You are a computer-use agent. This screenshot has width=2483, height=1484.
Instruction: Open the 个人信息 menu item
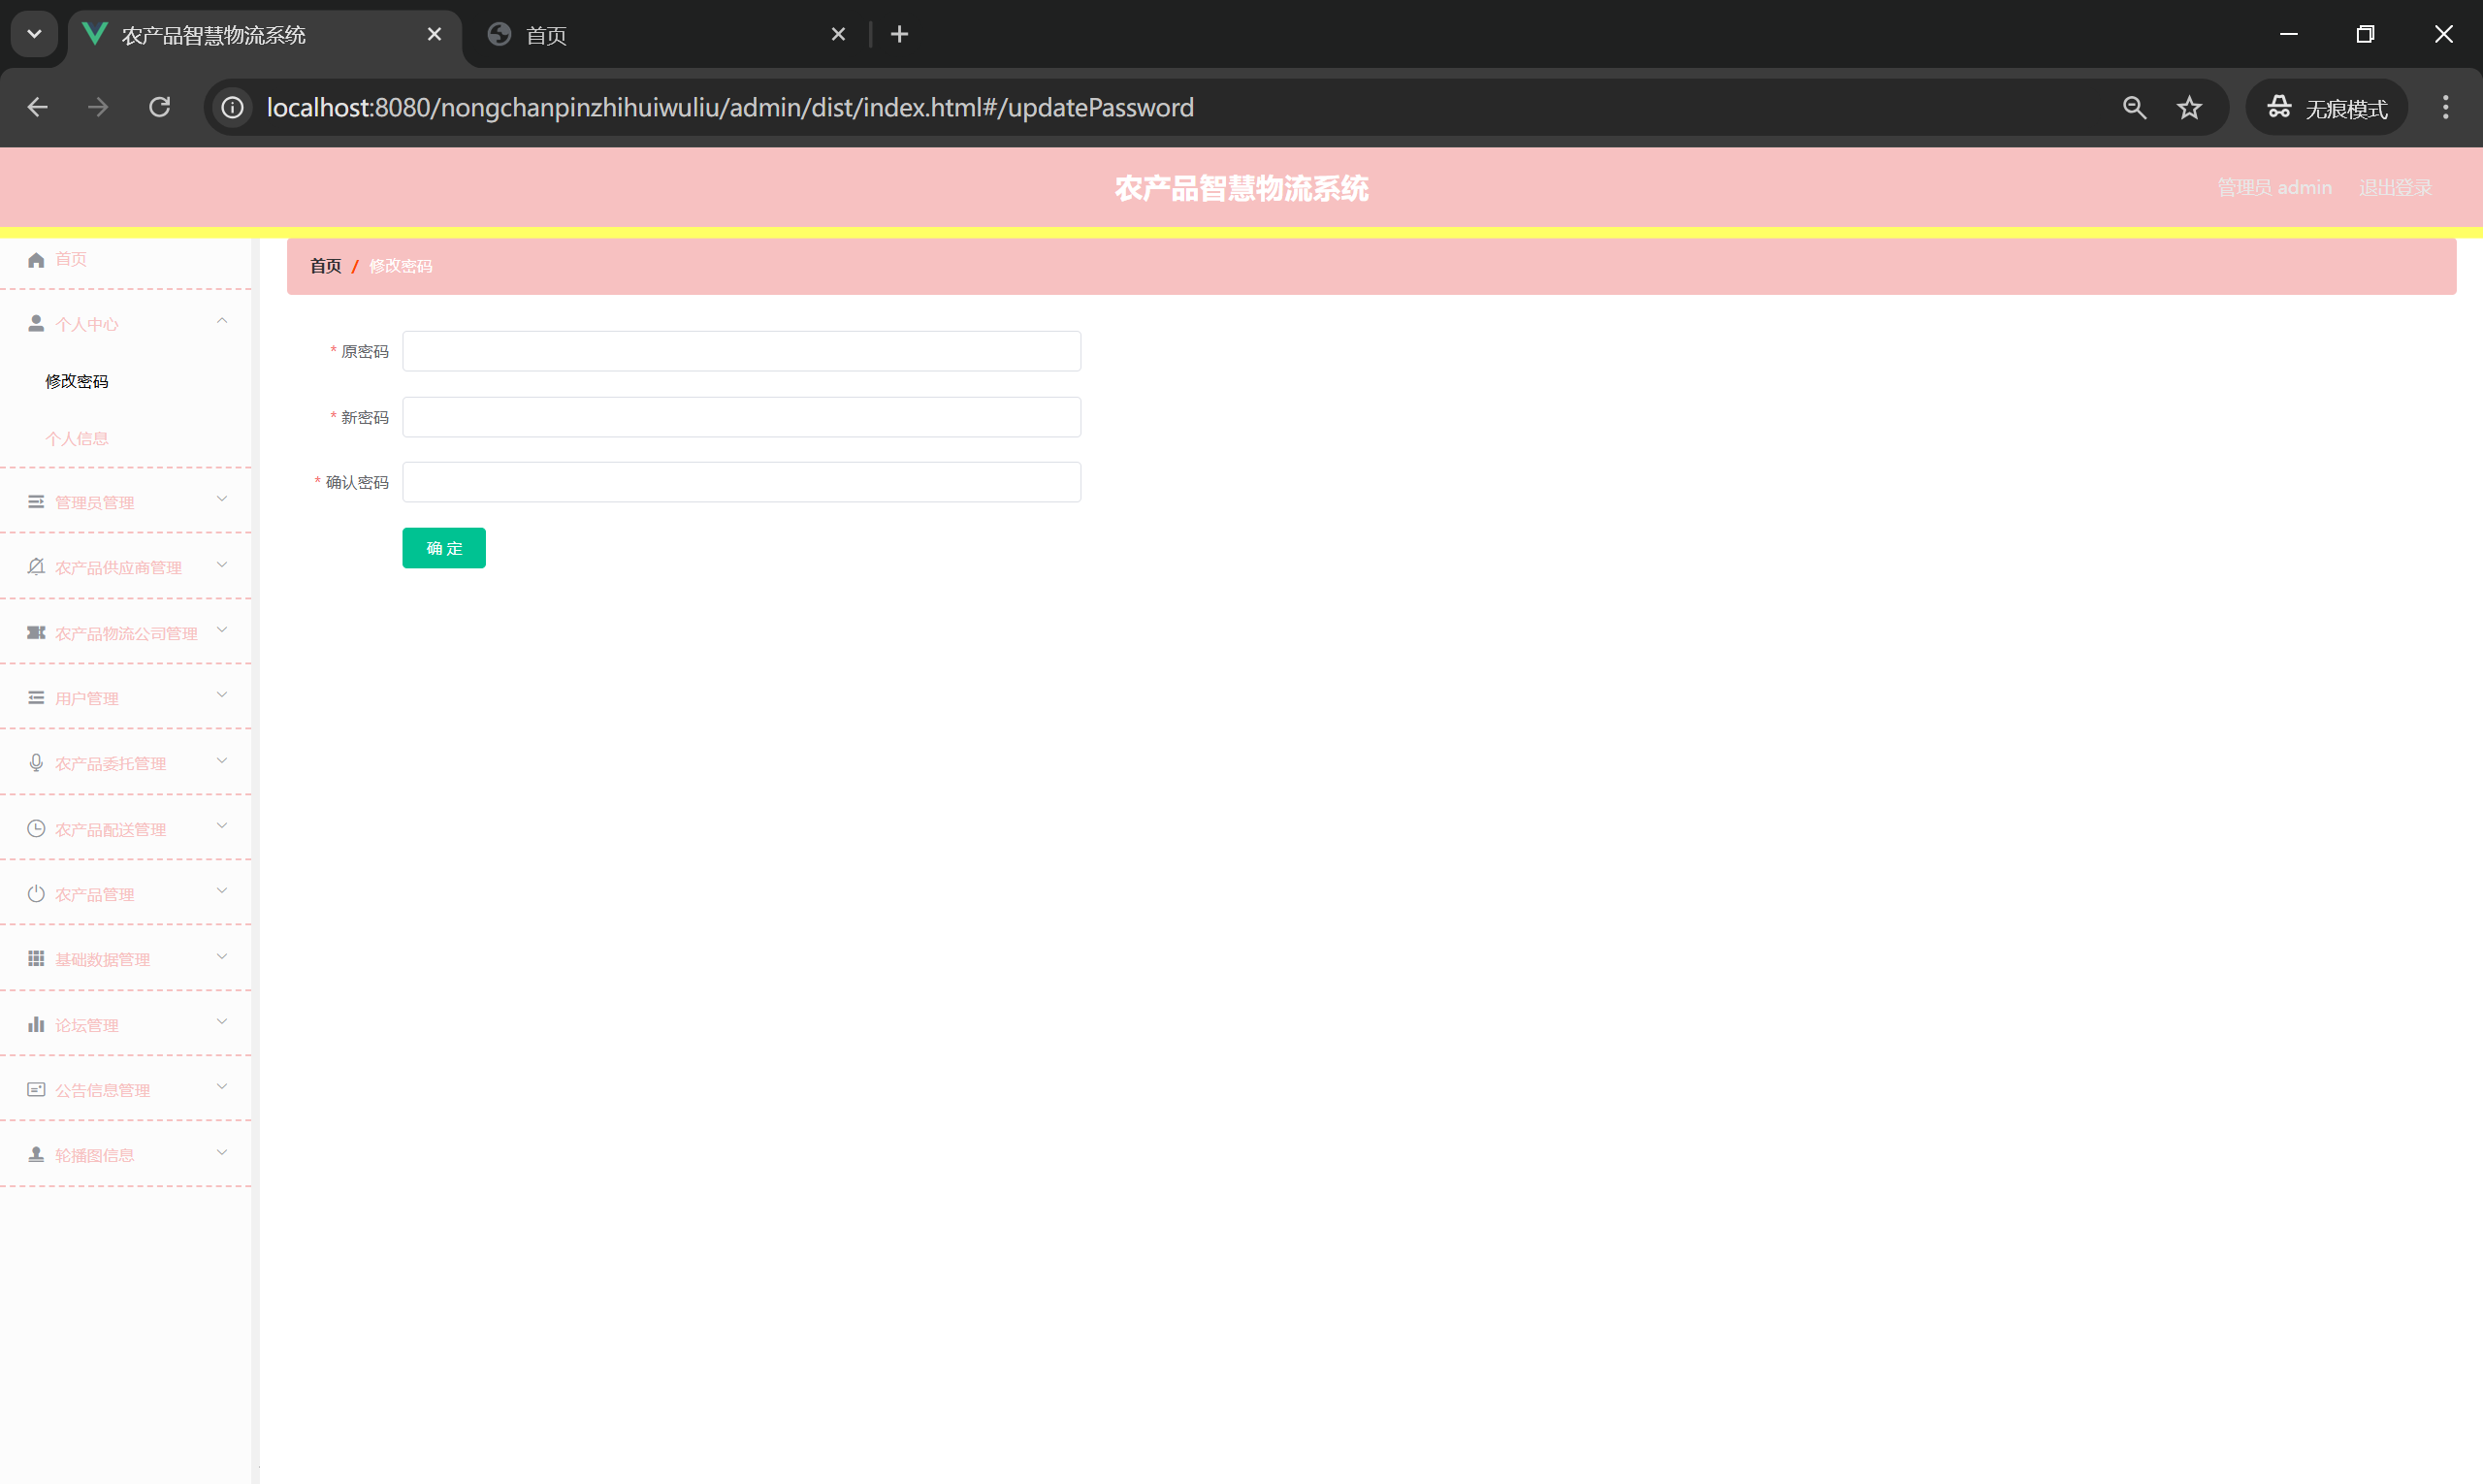pyautogui.click(x=77, y=439)
